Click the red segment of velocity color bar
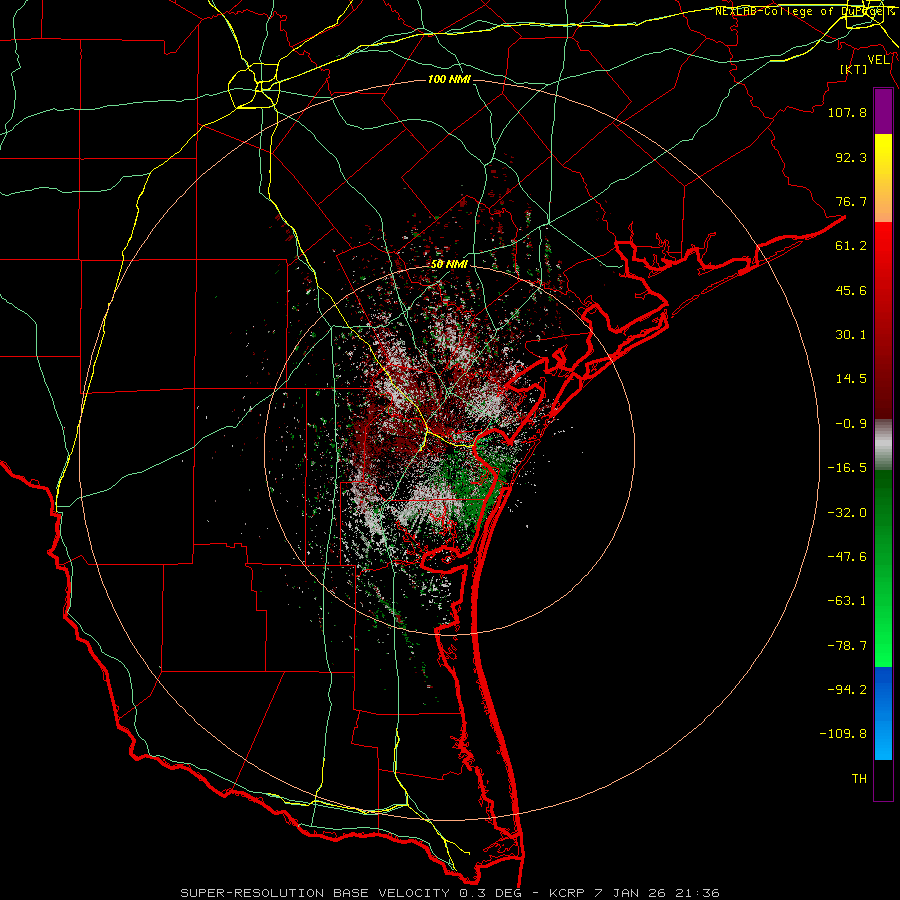Screen dimensions: 900x900 click(x=883, y=320)
